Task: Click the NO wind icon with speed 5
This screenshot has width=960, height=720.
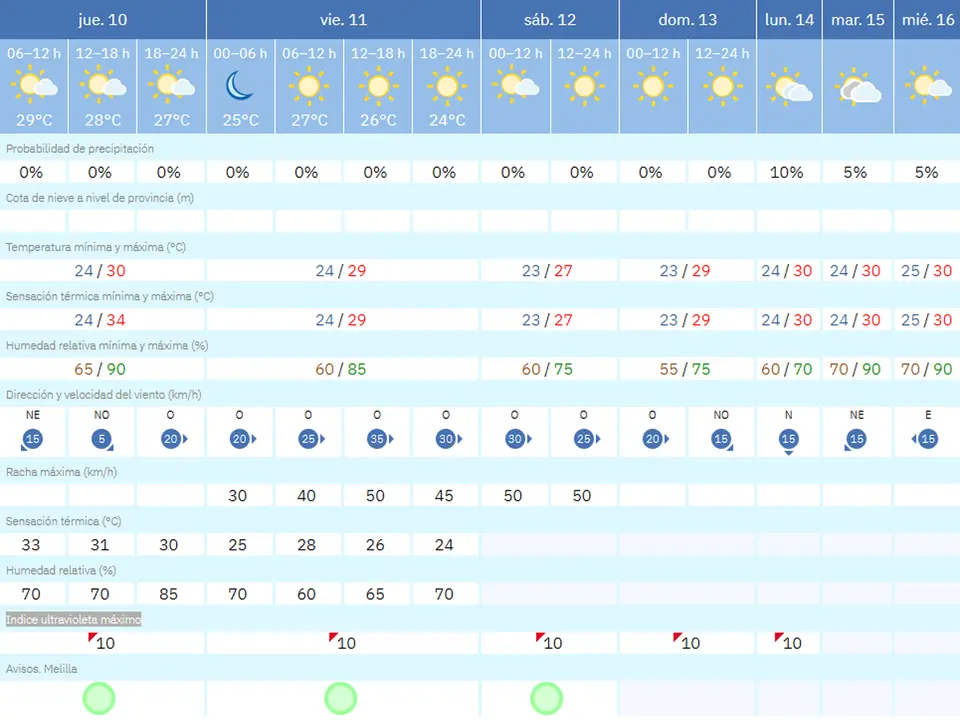Action: pos(102,440)
